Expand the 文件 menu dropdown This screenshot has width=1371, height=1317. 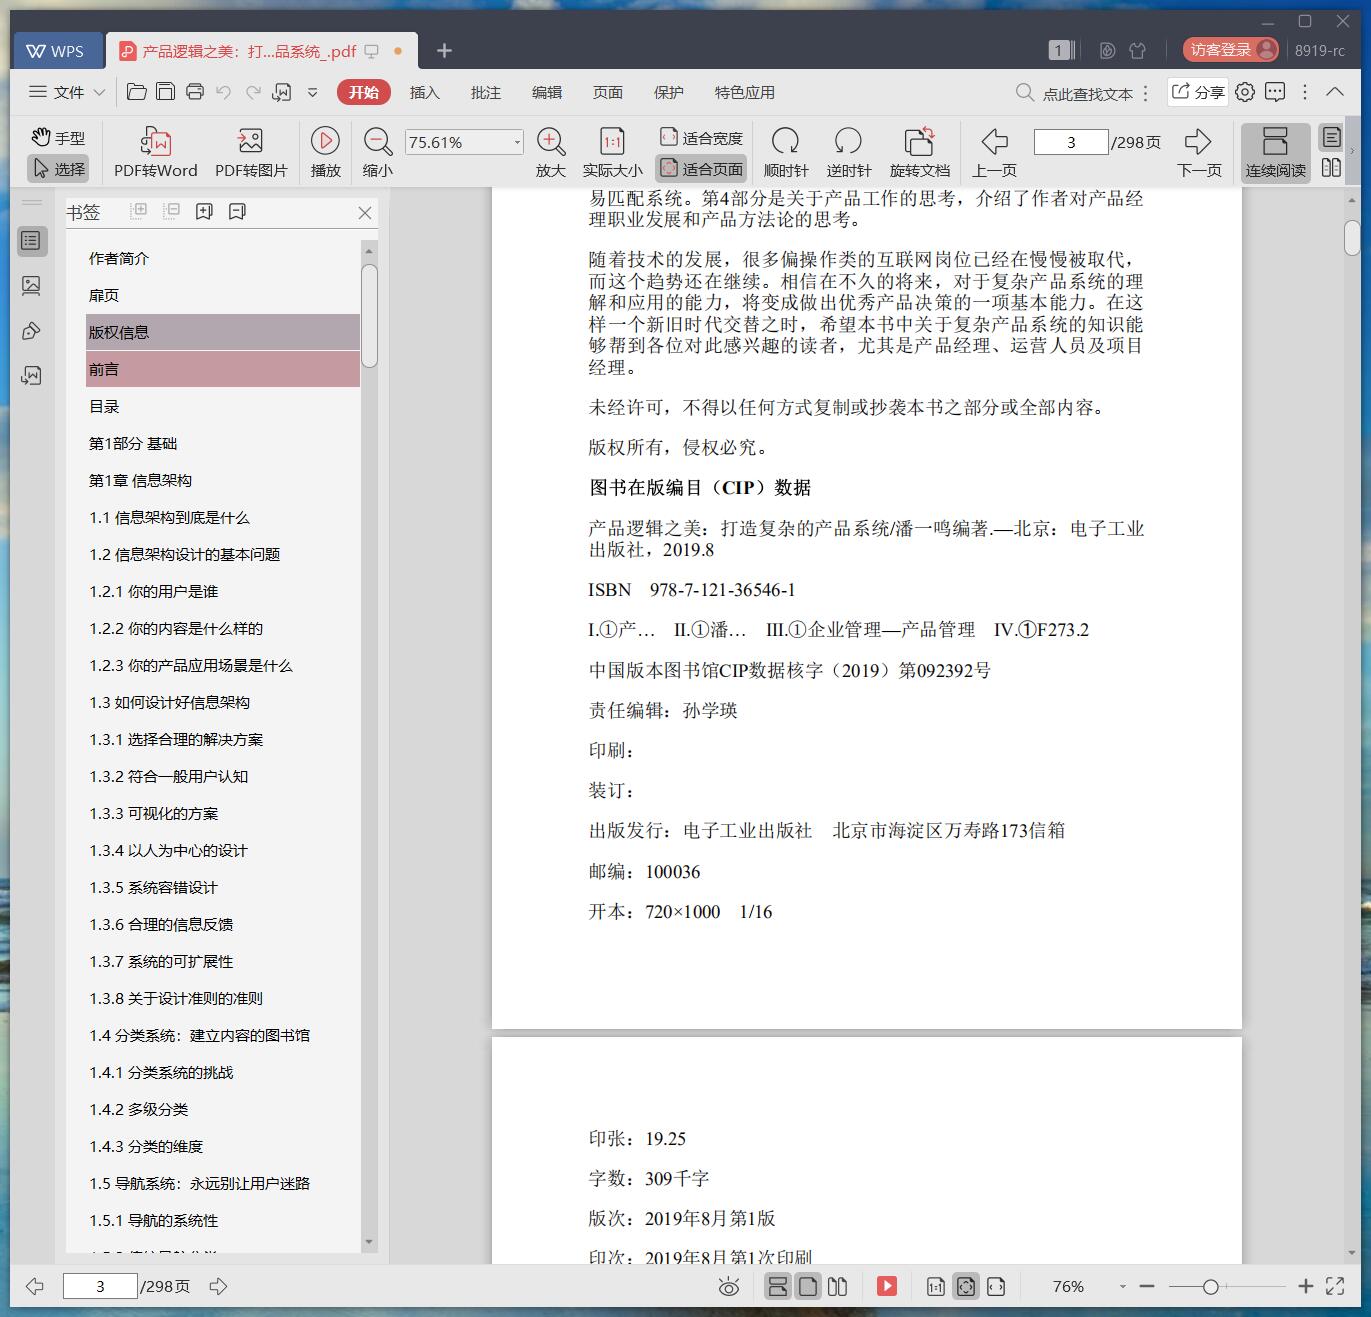(67, 92)
